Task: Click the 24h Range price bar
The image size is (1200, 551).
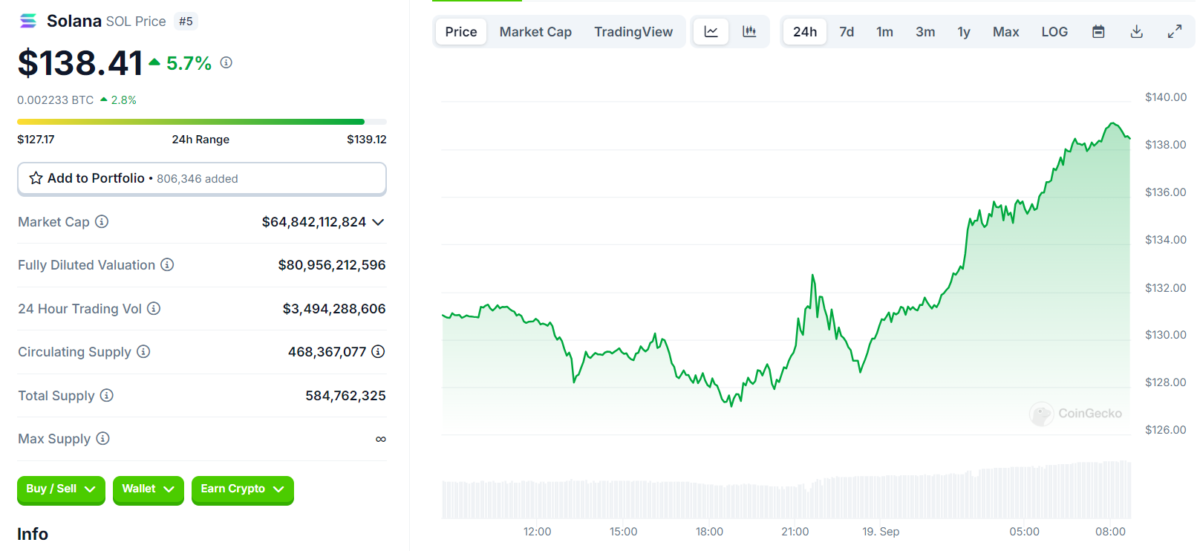Action: [201, 122]
